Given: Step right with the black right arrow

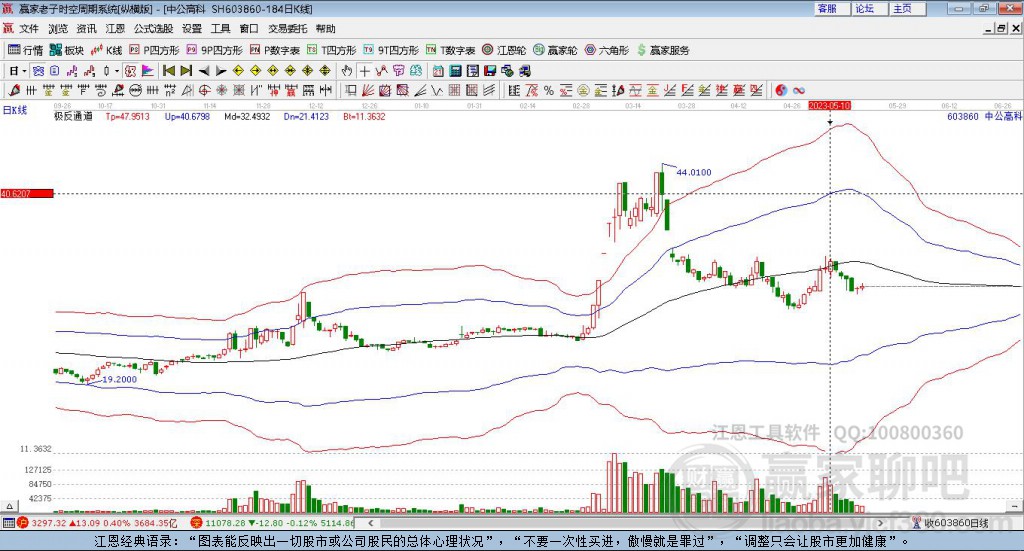Looking at the screenshot, I should coord(221,71).
